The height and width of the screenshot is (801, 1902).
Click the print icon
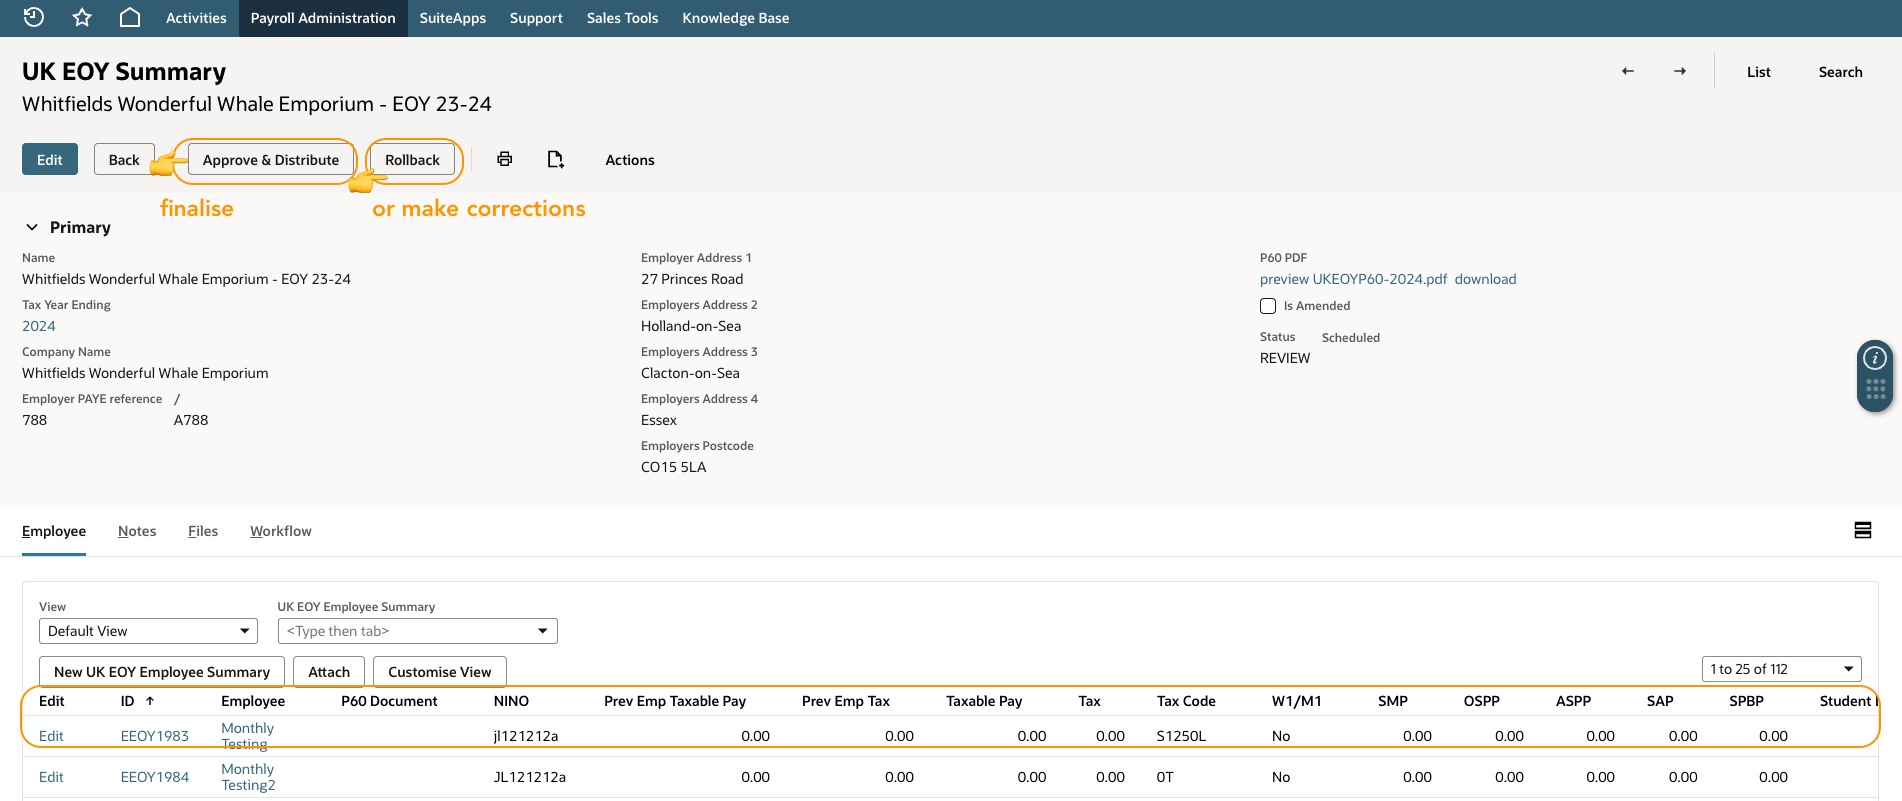pos(505,159)
